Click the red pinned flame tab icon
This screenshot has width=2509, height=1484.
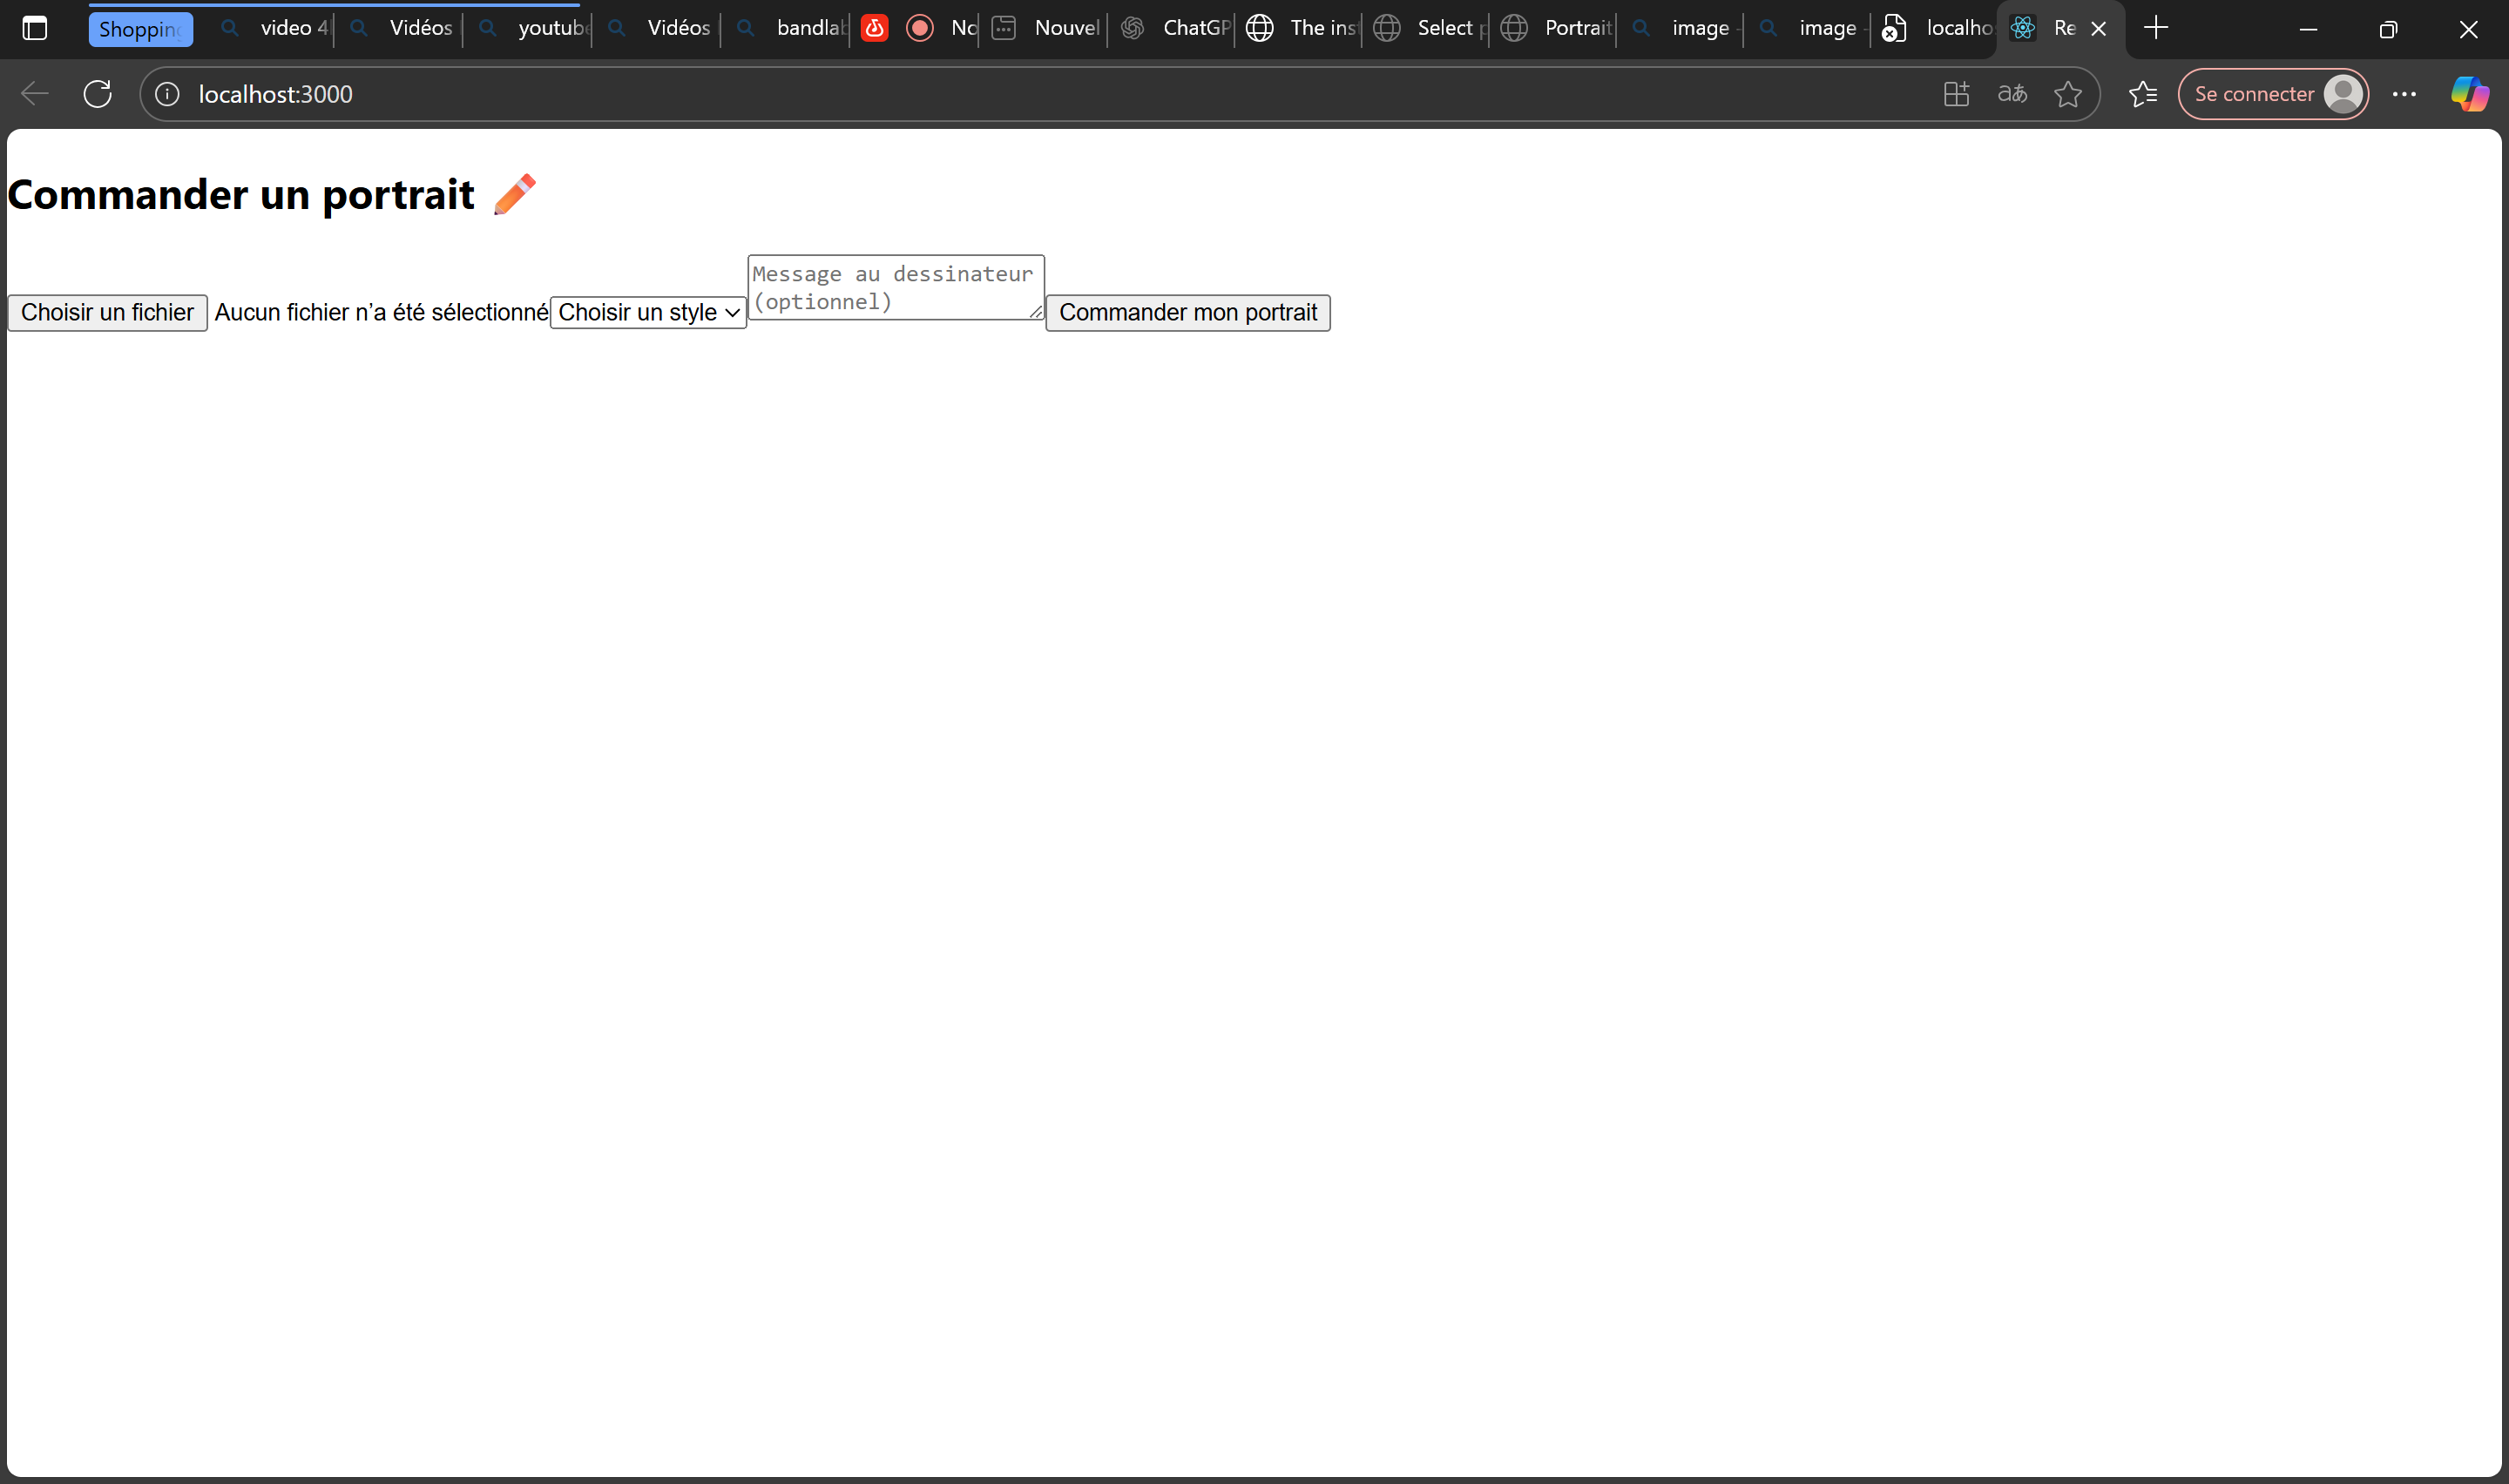click(875, 28)
